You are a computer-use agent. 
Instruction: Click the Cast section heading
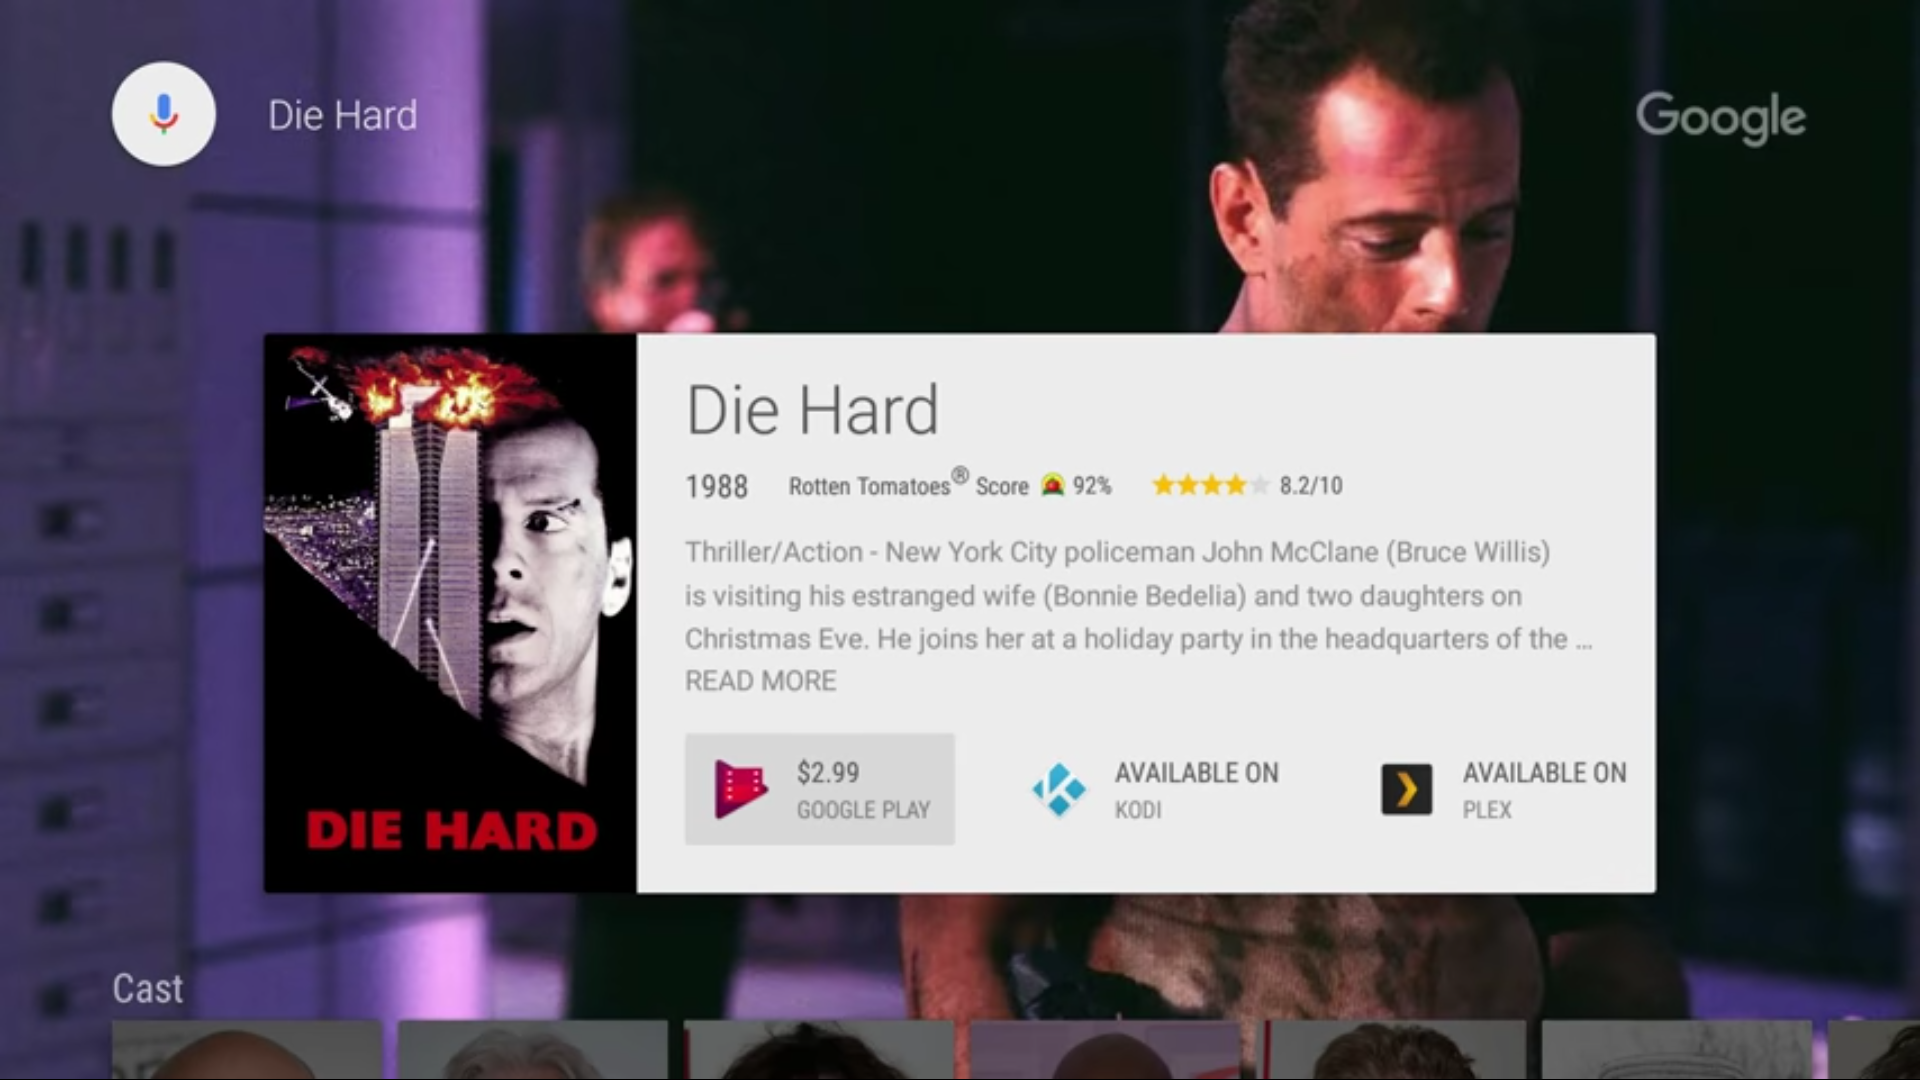click(148, 989)
